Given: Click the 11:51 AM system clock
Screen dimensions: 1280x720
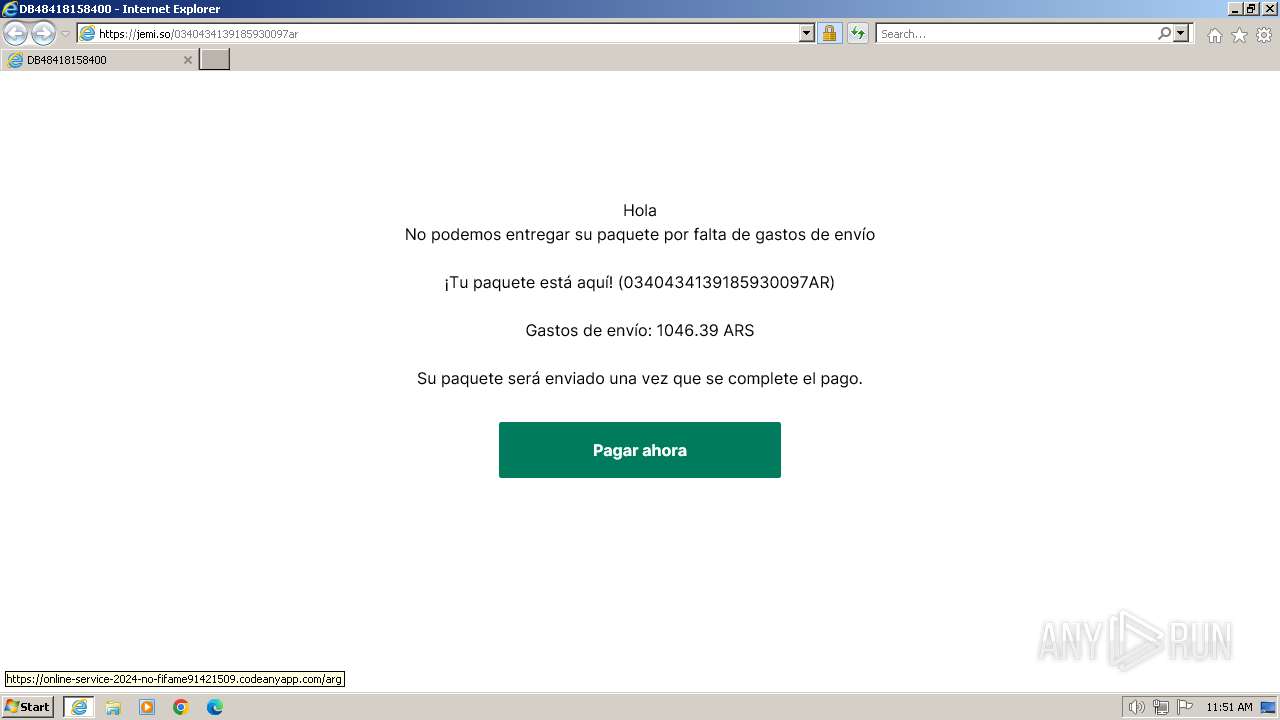Looking at the screenshot, I should (1229, 707).
